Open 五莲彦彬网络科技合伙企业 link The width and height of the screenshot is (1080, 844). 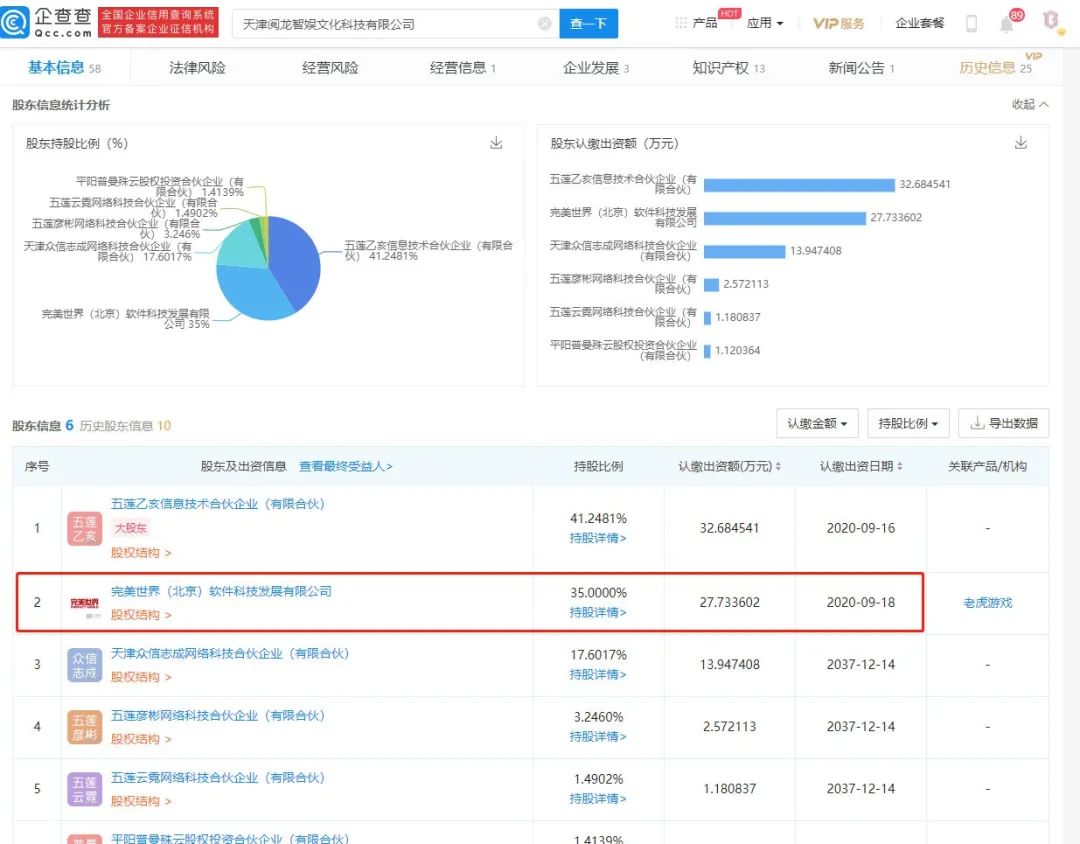(218, 715)
